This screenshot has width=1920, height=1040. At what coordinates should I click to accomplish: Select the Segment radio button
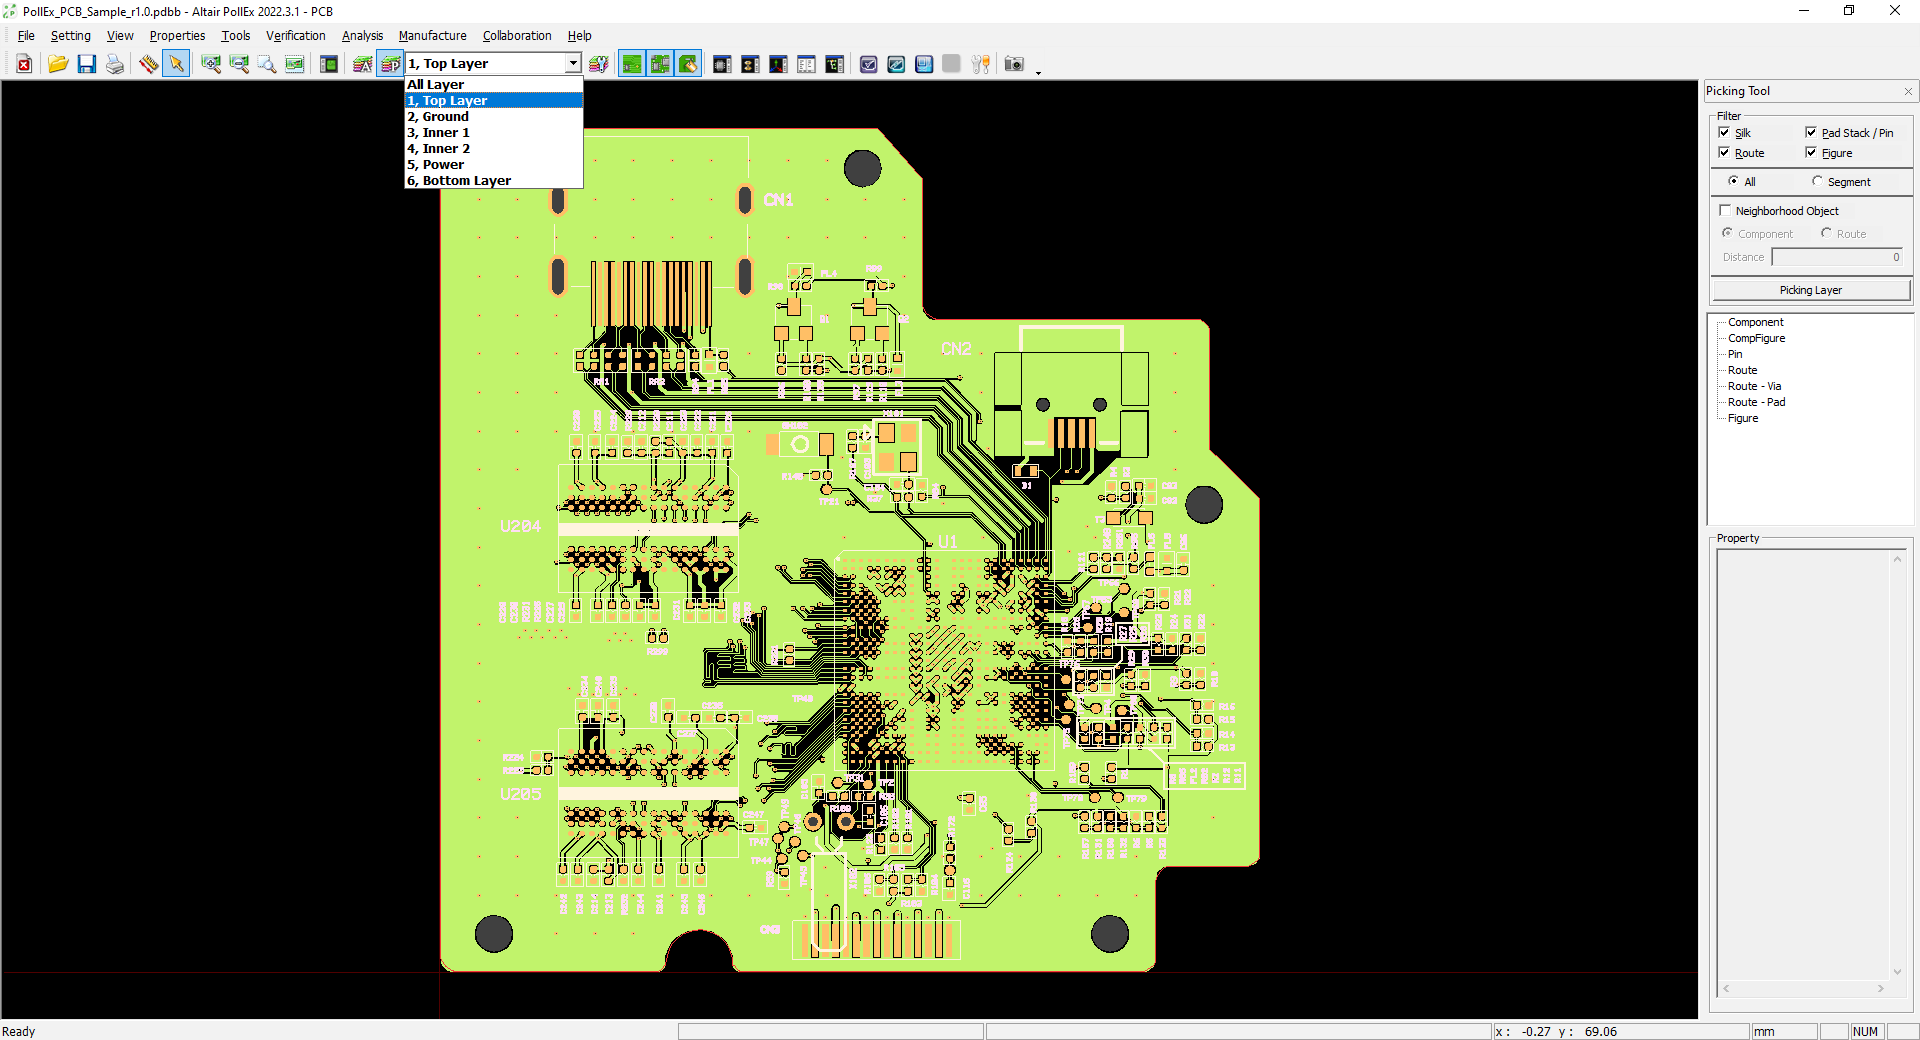click(x=1817, y=181)
